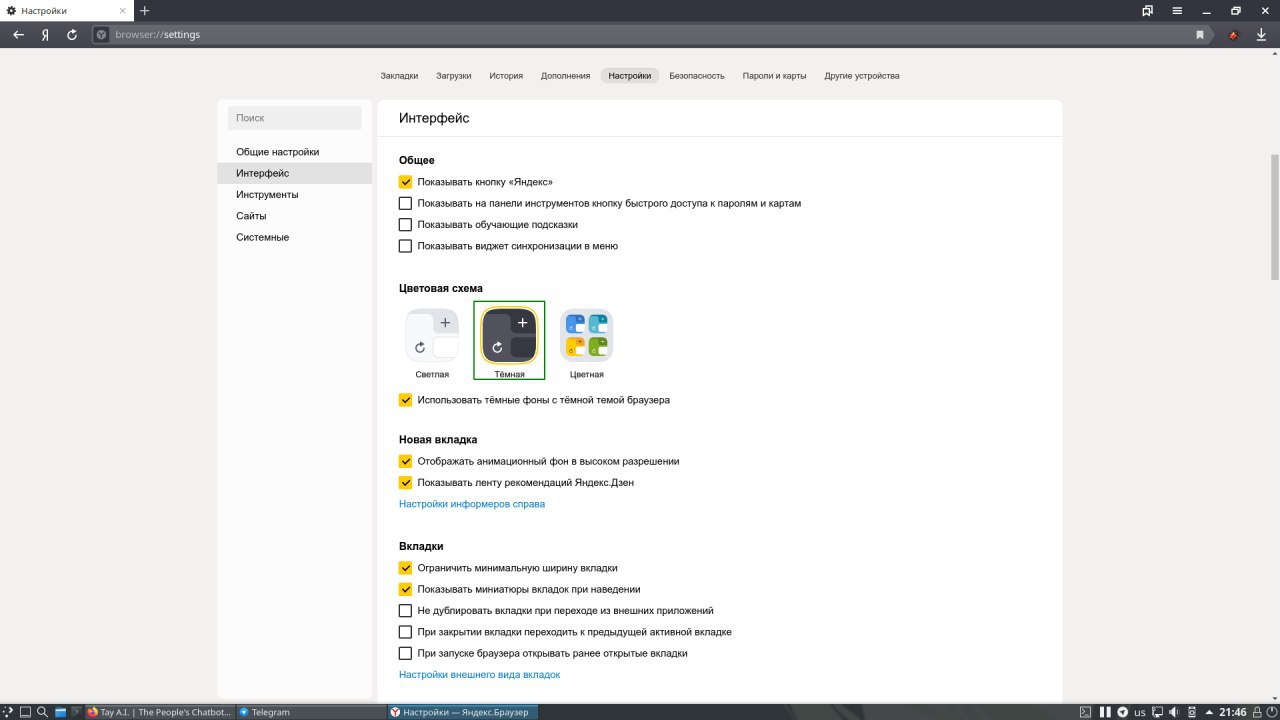Screen dimensions: 1280x720
Task: Open 'Настройки информеров справа' link
Action: click(x=472, y=504)
